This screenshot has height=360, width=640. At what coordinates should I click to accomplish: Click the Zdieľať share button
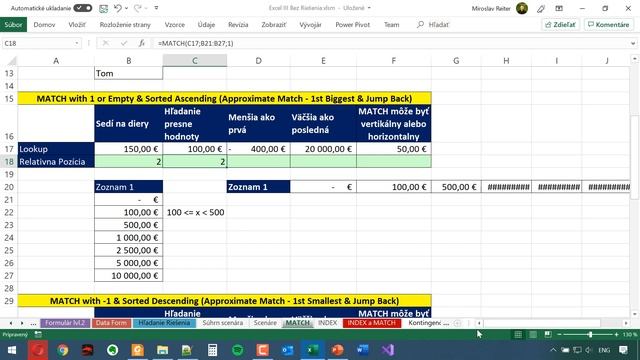(560, 24)
